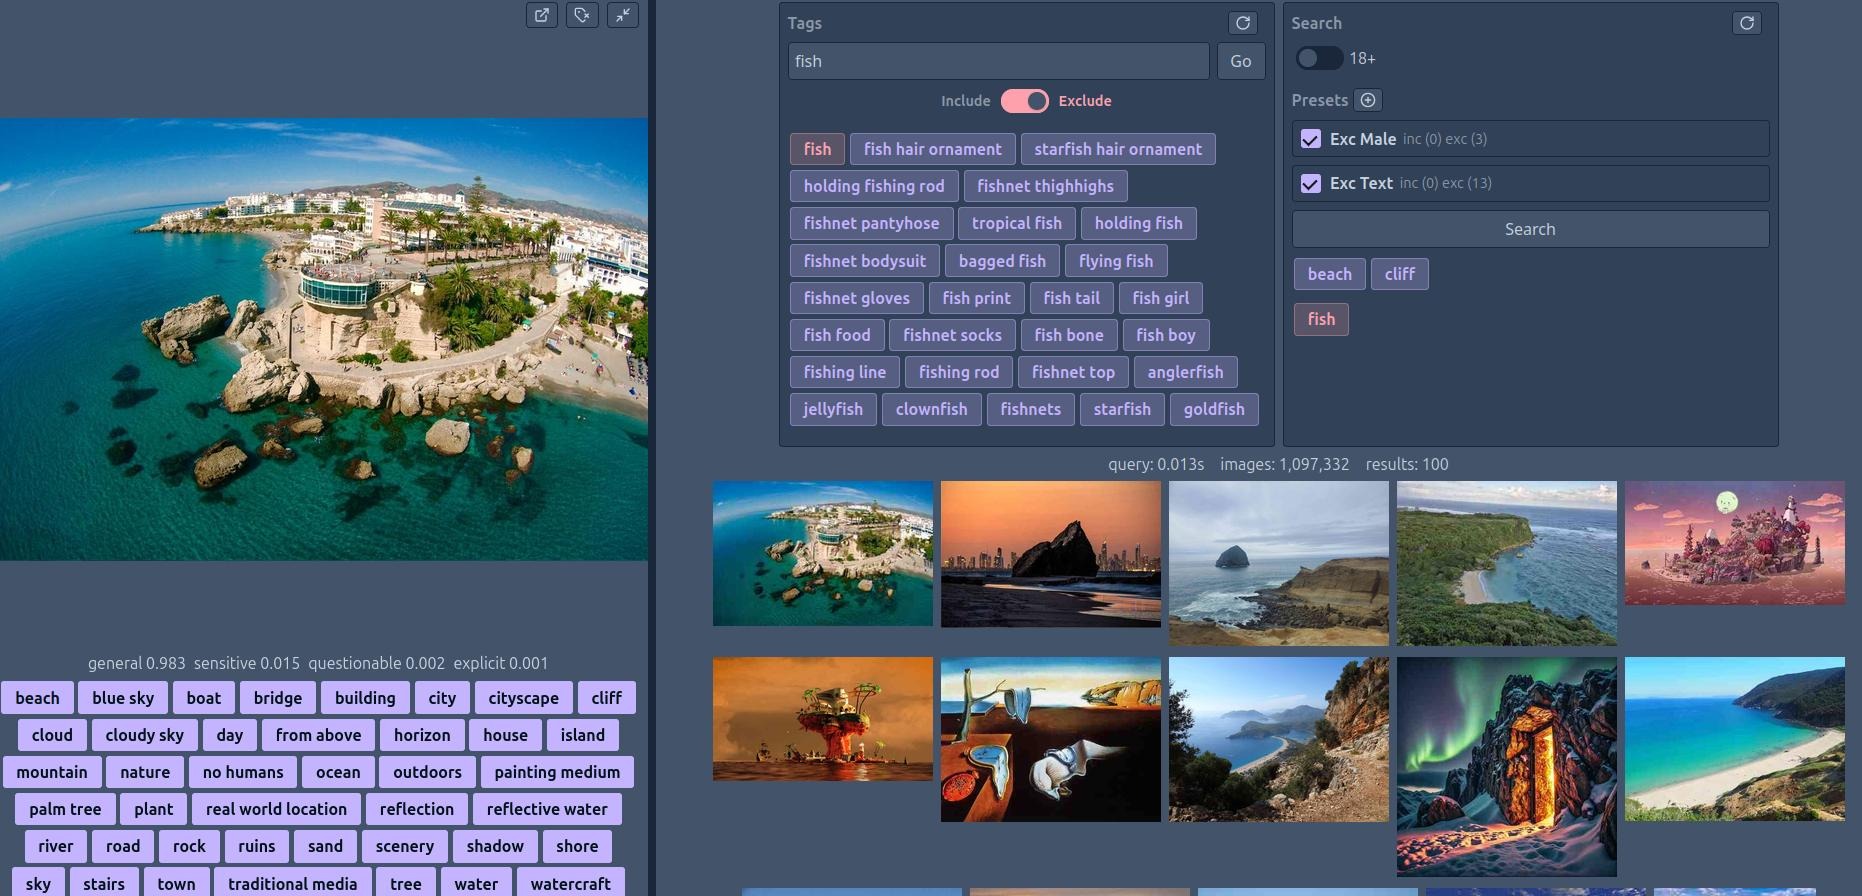Open the orange floating island thumbnail
Image resolution: width=1862 pixels, height=896 pixels.
click(x=823, y=719)
